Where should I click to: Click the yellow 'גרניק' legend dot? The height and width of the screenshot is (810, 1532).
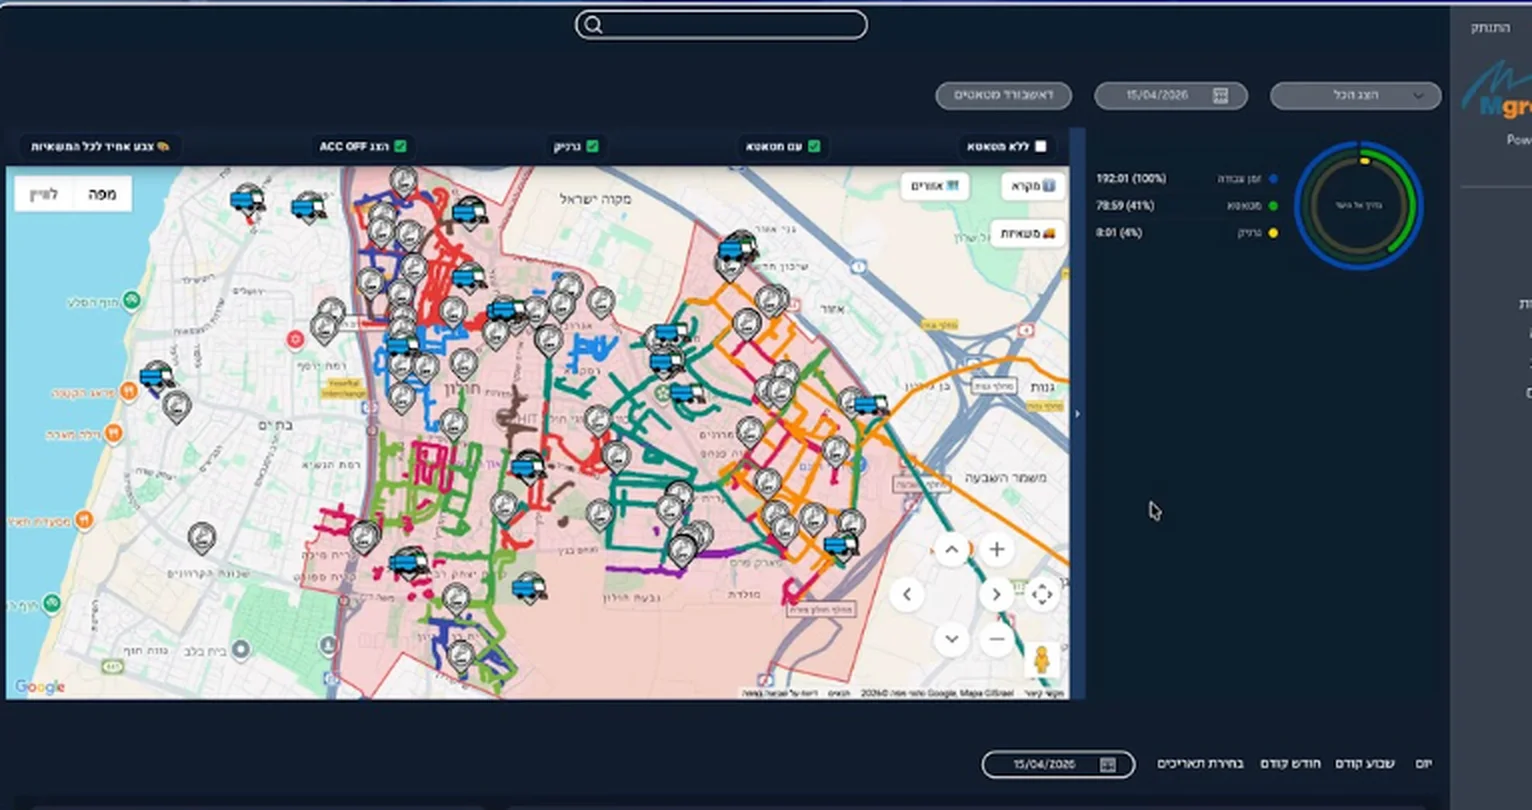(1273, 233)
